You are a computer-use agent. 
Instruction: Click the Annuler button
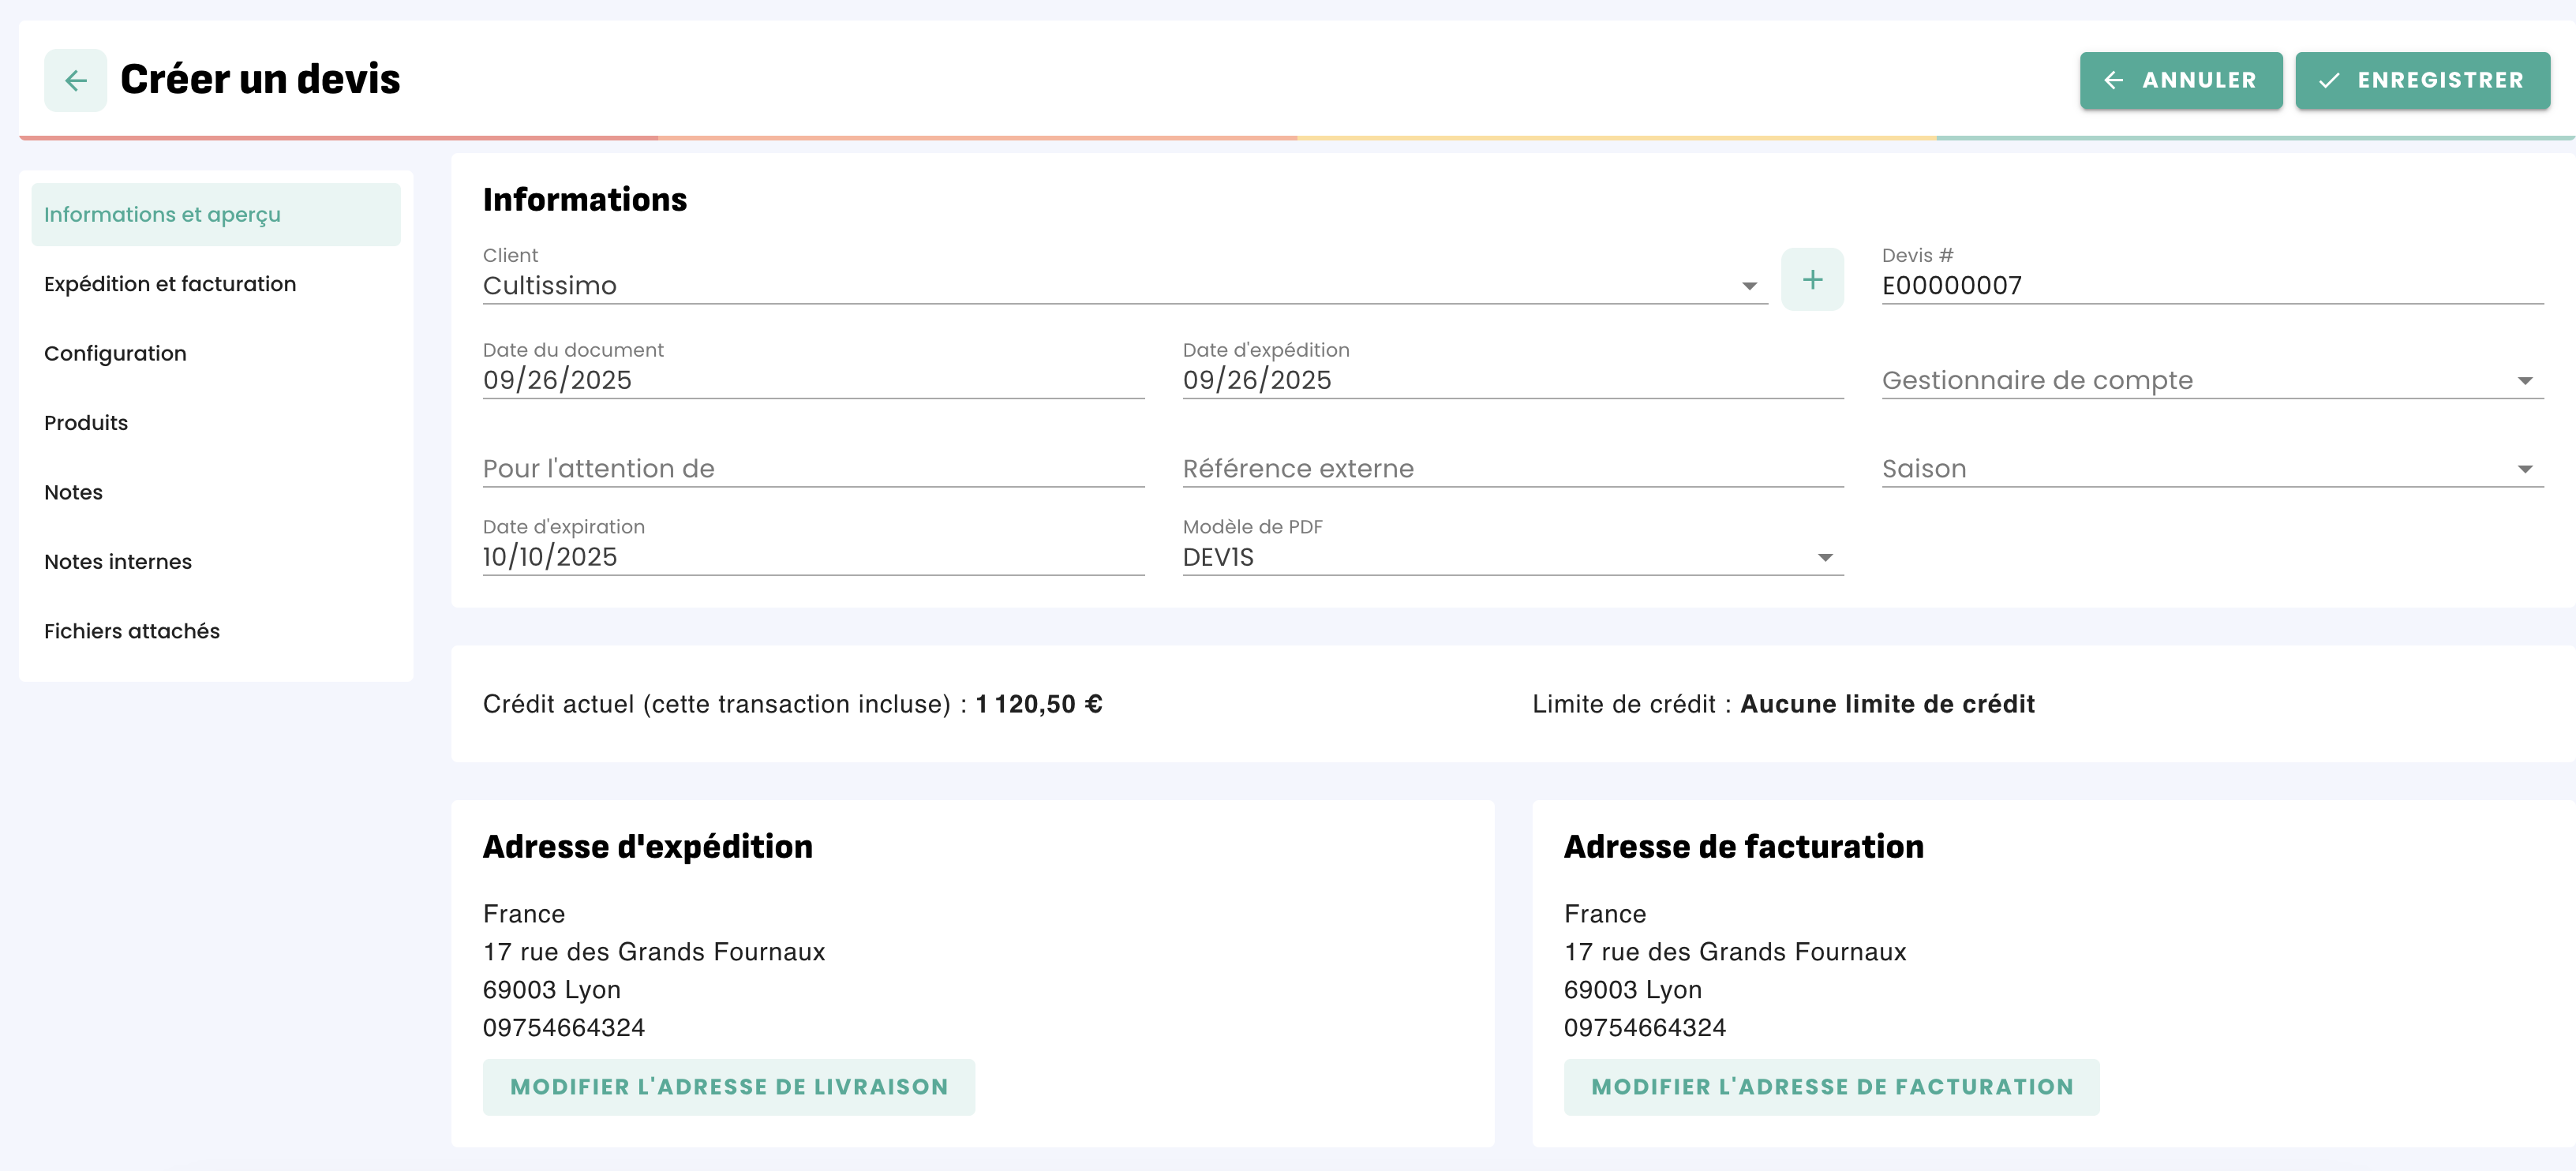pos(2180,80)
